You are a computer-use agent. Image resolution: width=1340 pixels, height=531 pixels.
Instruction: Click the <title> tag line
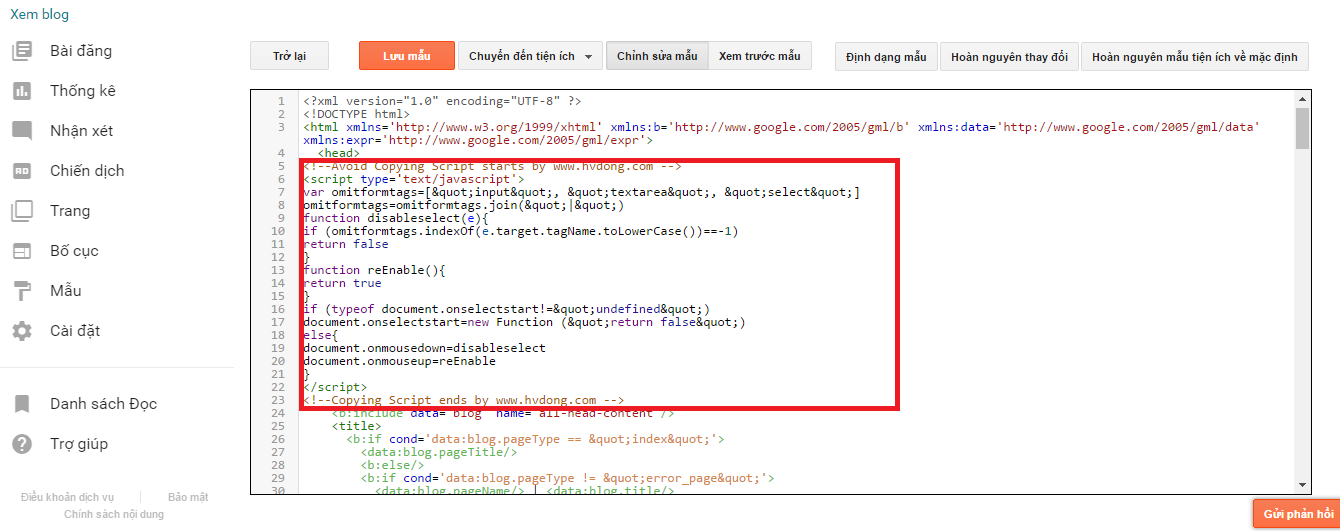tap(356, 426)
